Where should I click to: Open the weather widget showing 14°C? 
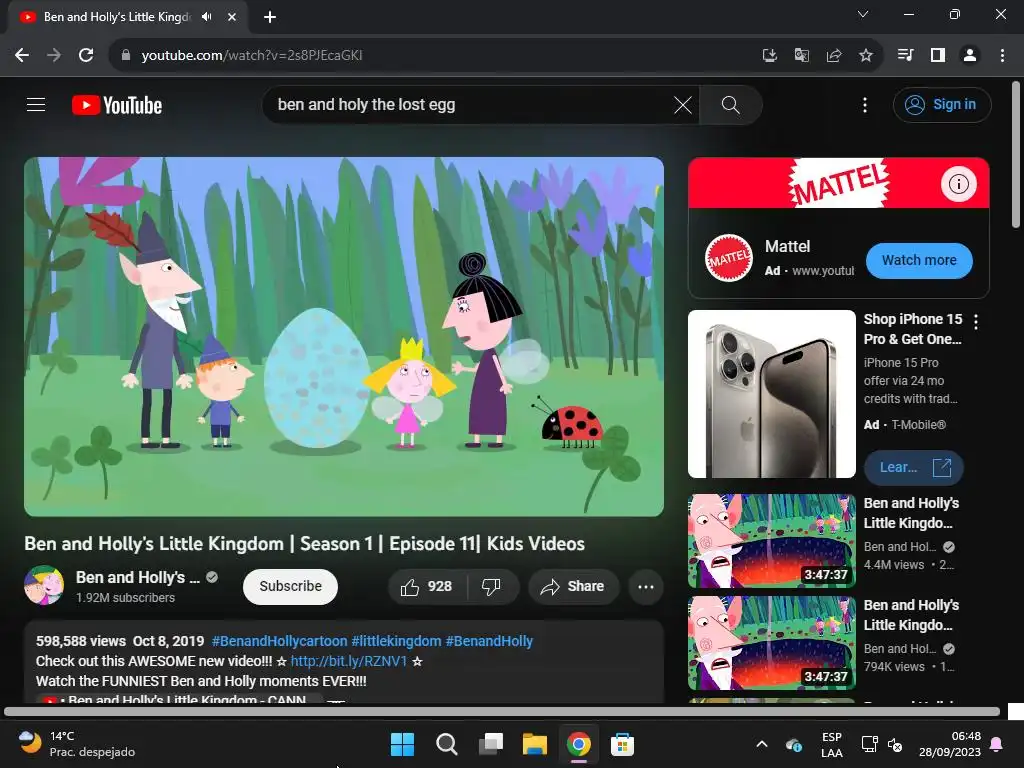[x=76, y=744]
